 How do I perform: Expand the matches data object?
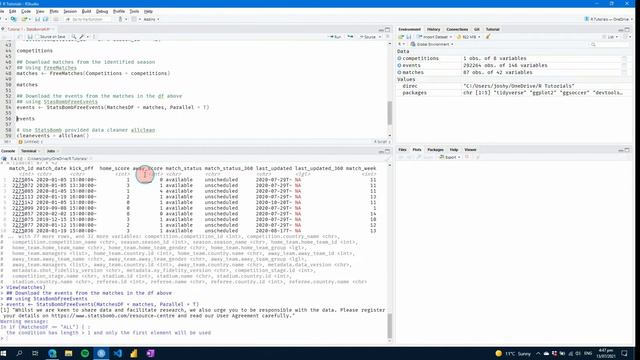click(x=399, y=72)
